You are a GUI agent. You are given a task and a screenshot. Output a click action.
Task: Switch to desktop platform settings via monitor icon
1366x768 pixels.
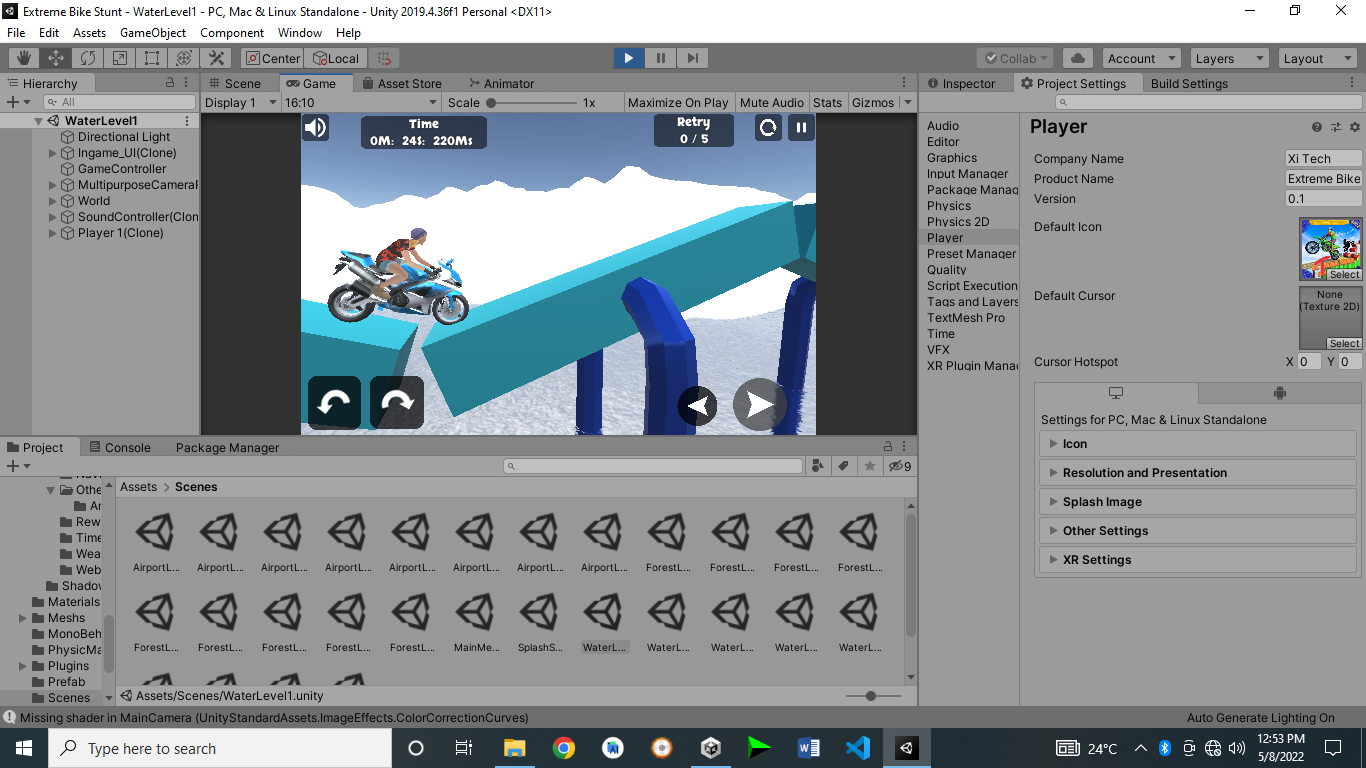[1116, 392]
